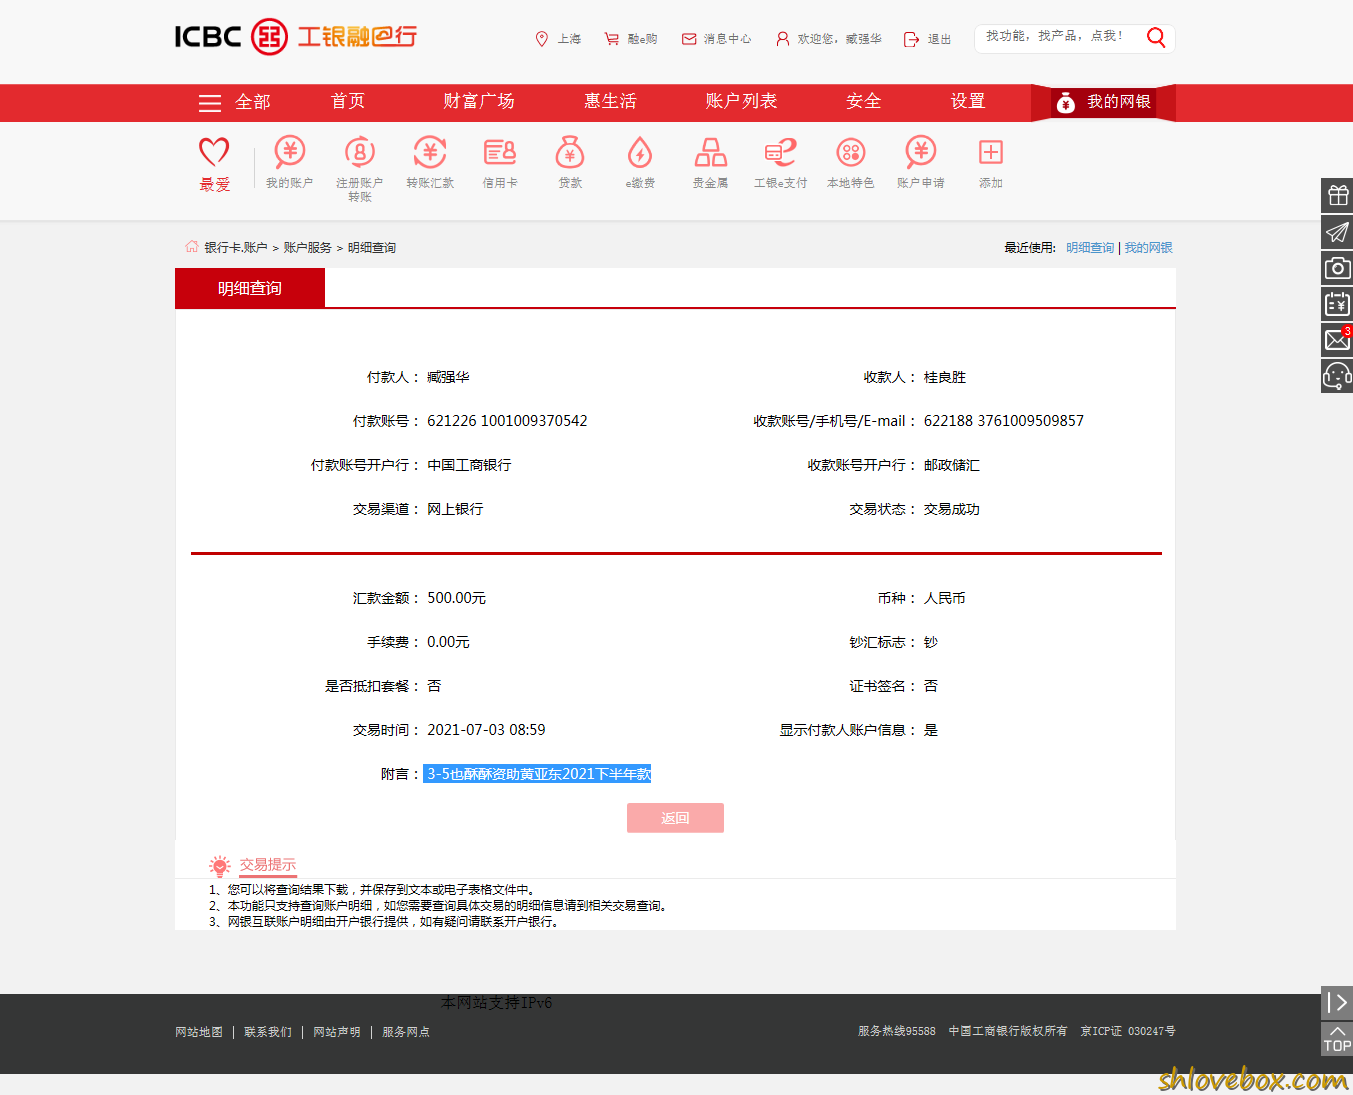Screen dimensions: 1353x1095
Task: Open 工银e支付 shortcut icon
Action: click(781, 152)
